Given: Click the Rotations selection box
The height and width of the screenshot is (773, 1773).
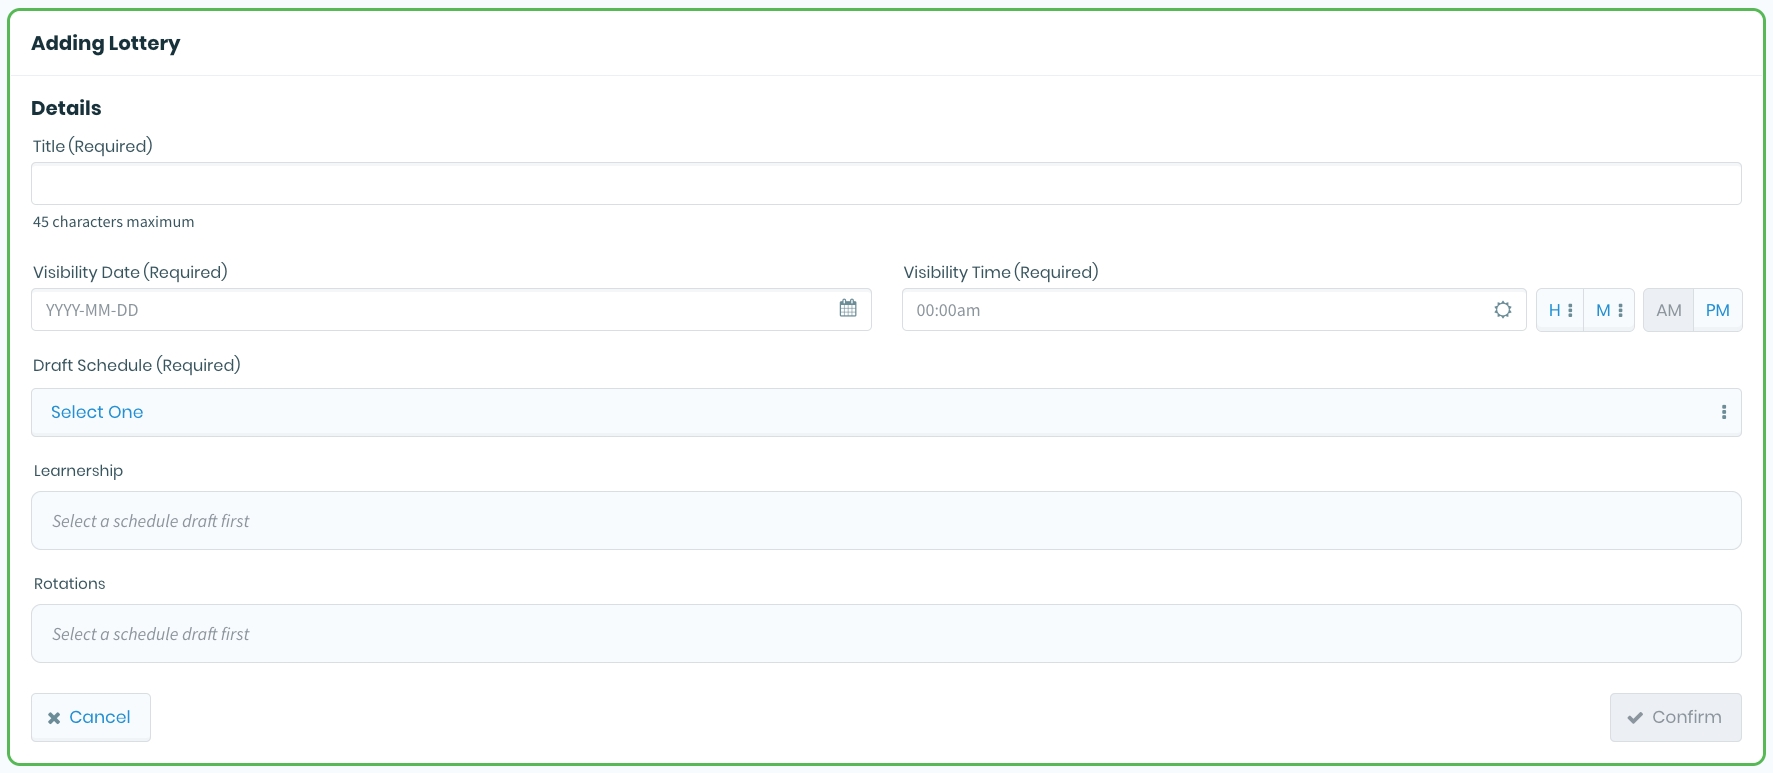Looking at the screenshot, I should [x=886, y=633].
